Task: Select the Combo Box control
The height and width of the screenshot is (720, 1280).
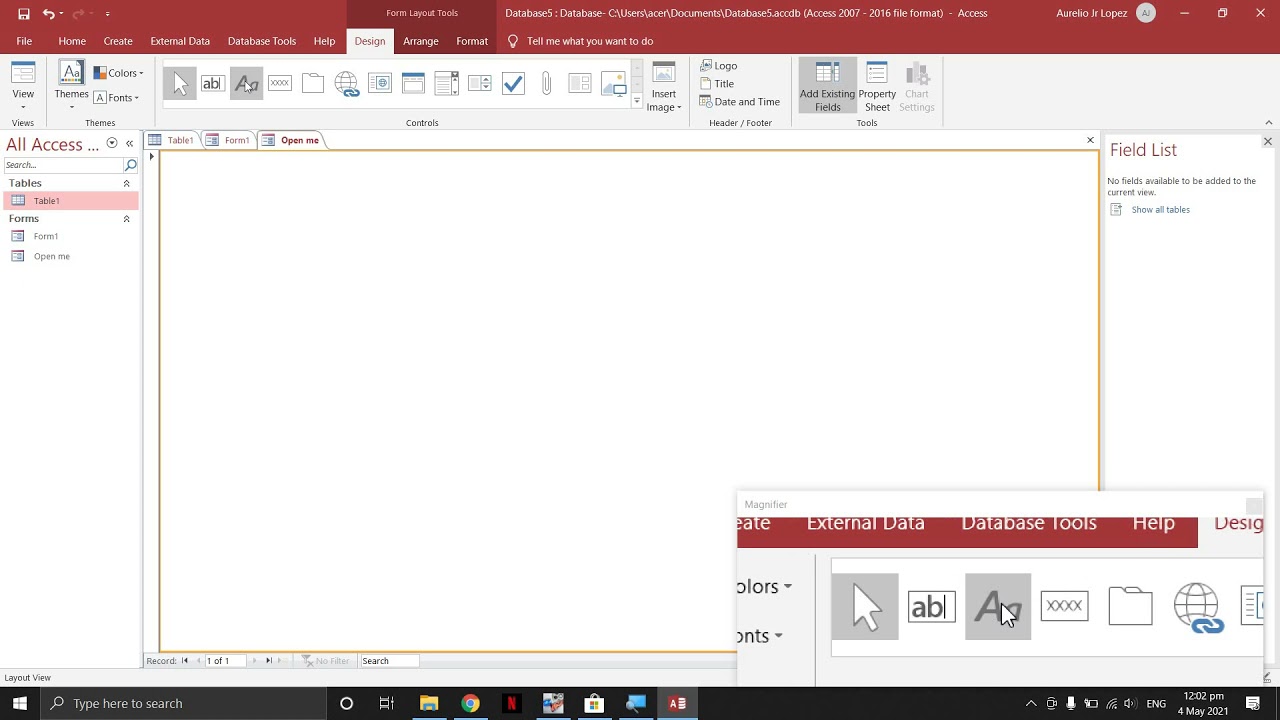Action: point(446,84)
